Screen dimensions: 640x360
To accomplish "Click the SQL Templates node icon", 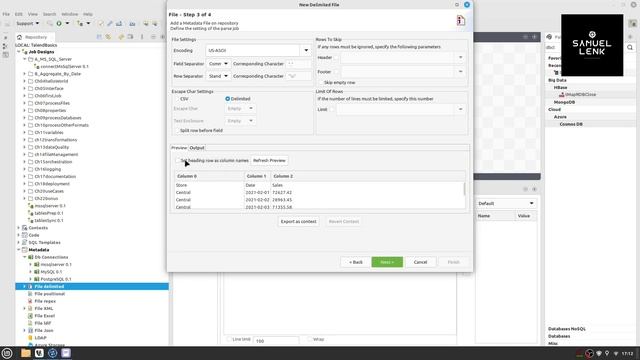I will (x=24, y=242).
